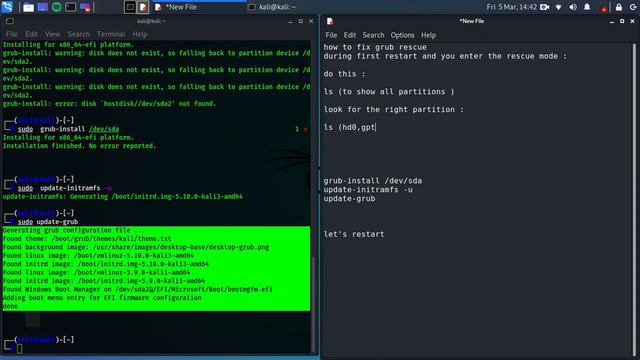Open the text editor Options menu
This screenshot has height=360, width=640.
(402, 35)
